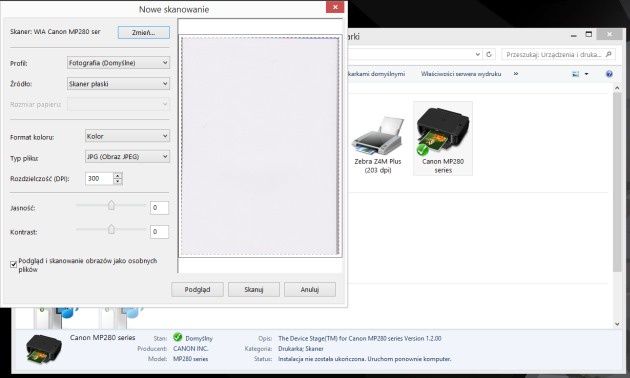Click Właściwości serwera wydruku in toolbar
Screen dimensions: 630x378
pos(461,74)
